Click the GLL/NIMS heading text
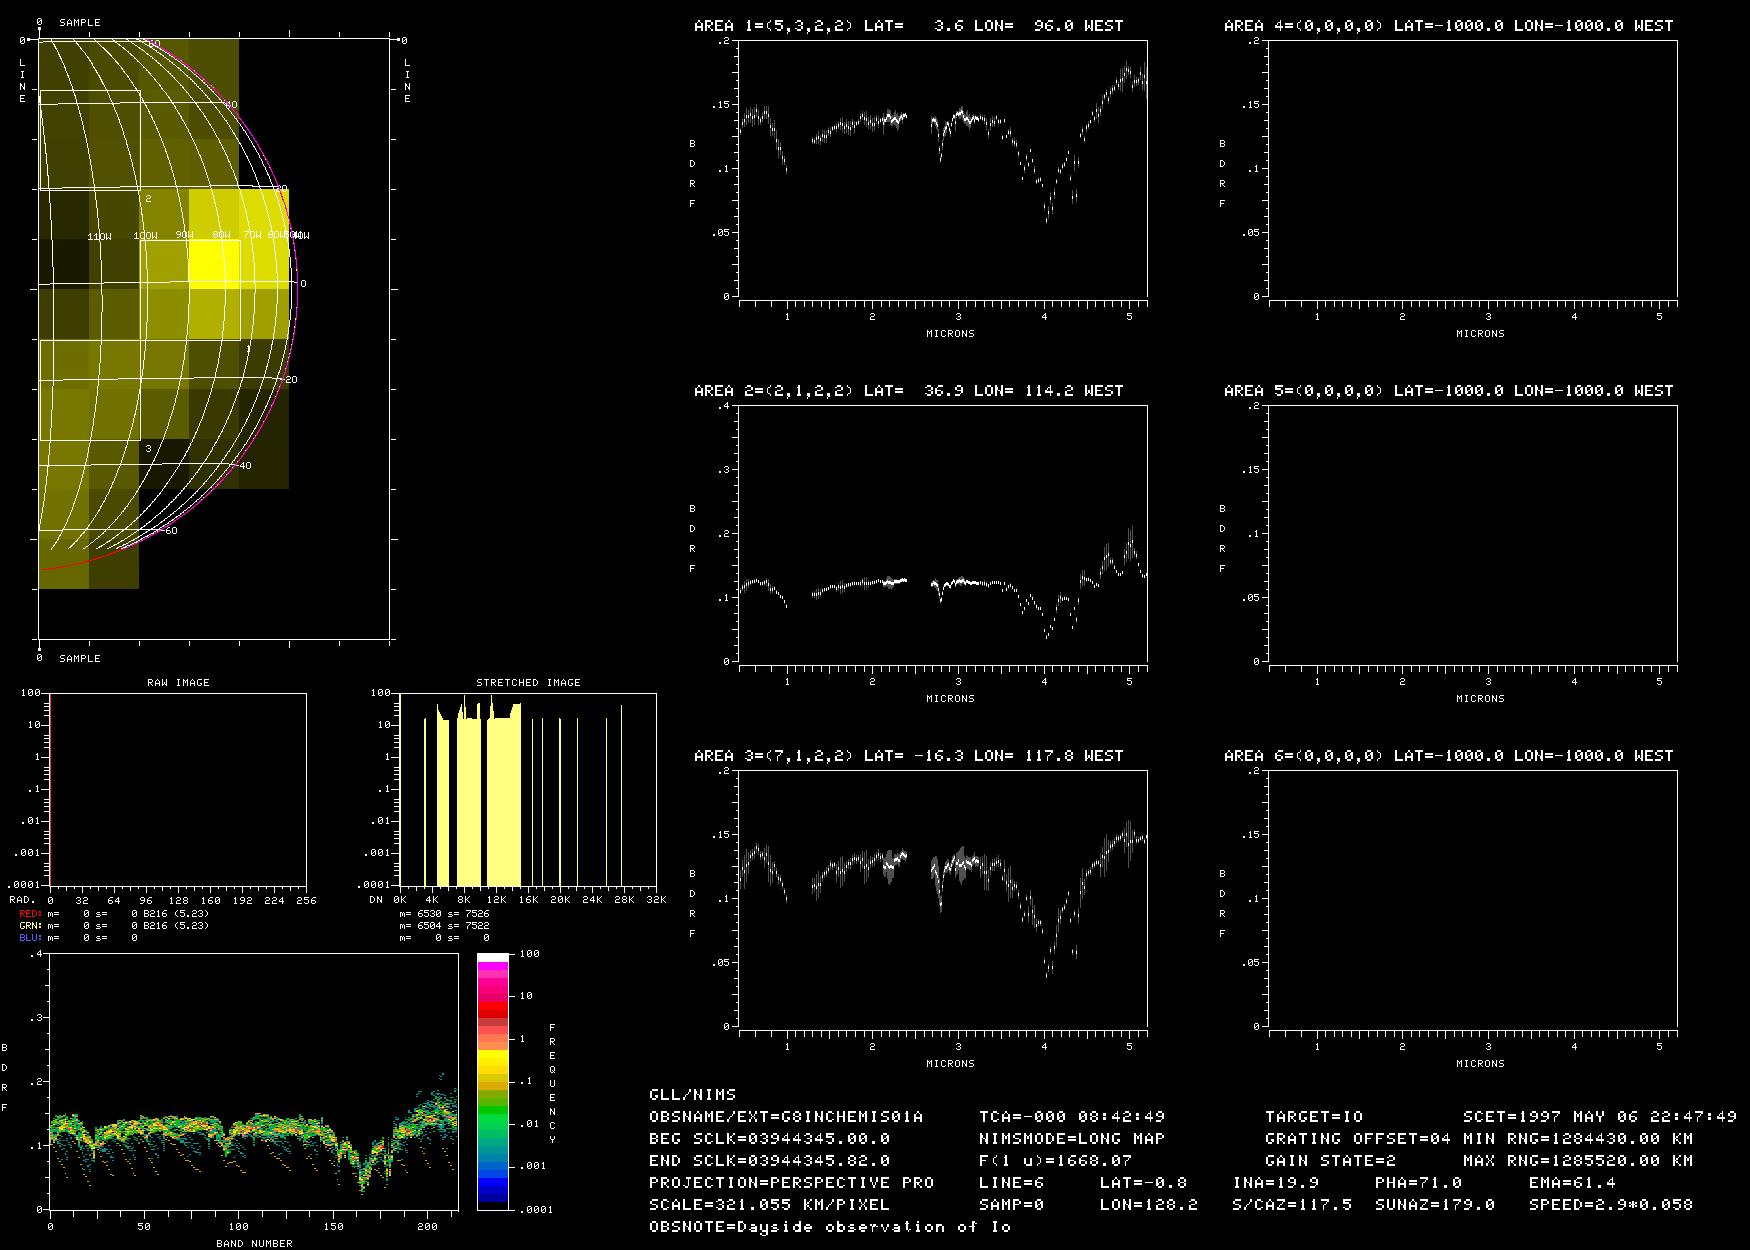The height and width of the screenshot is (1250, 1750). 692,1094
